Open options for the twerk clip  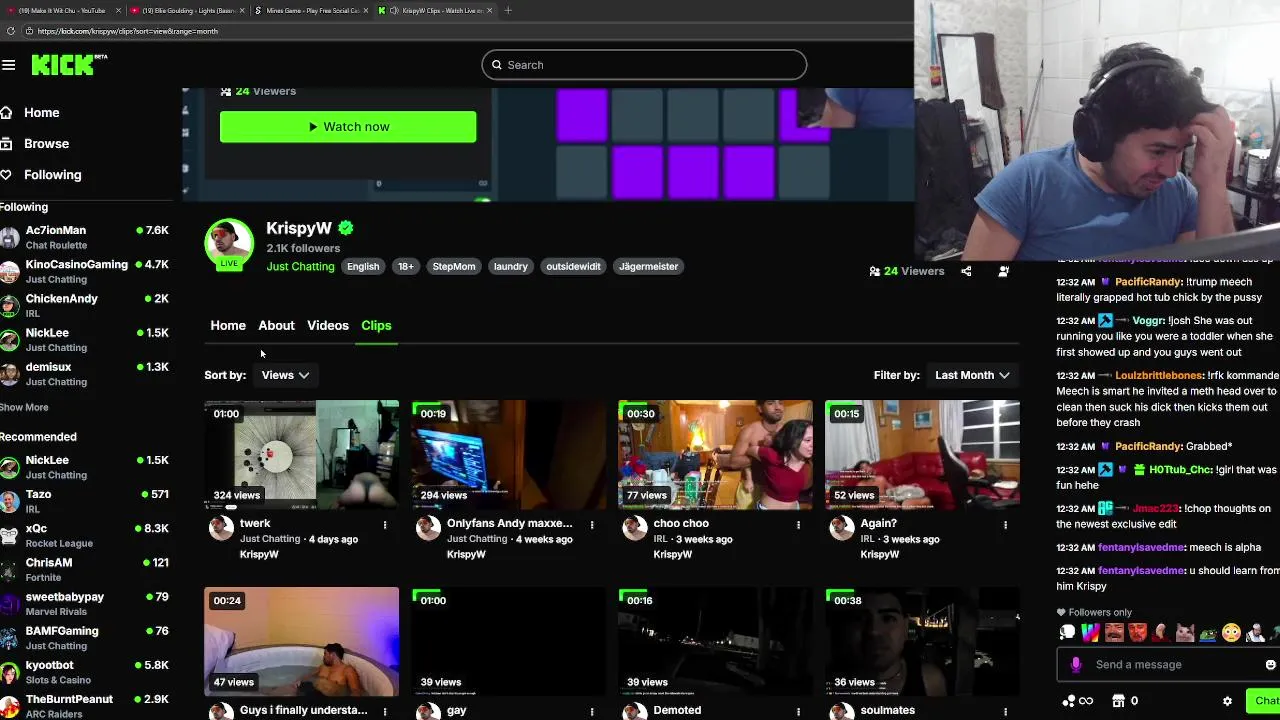[x=385, y=524]
